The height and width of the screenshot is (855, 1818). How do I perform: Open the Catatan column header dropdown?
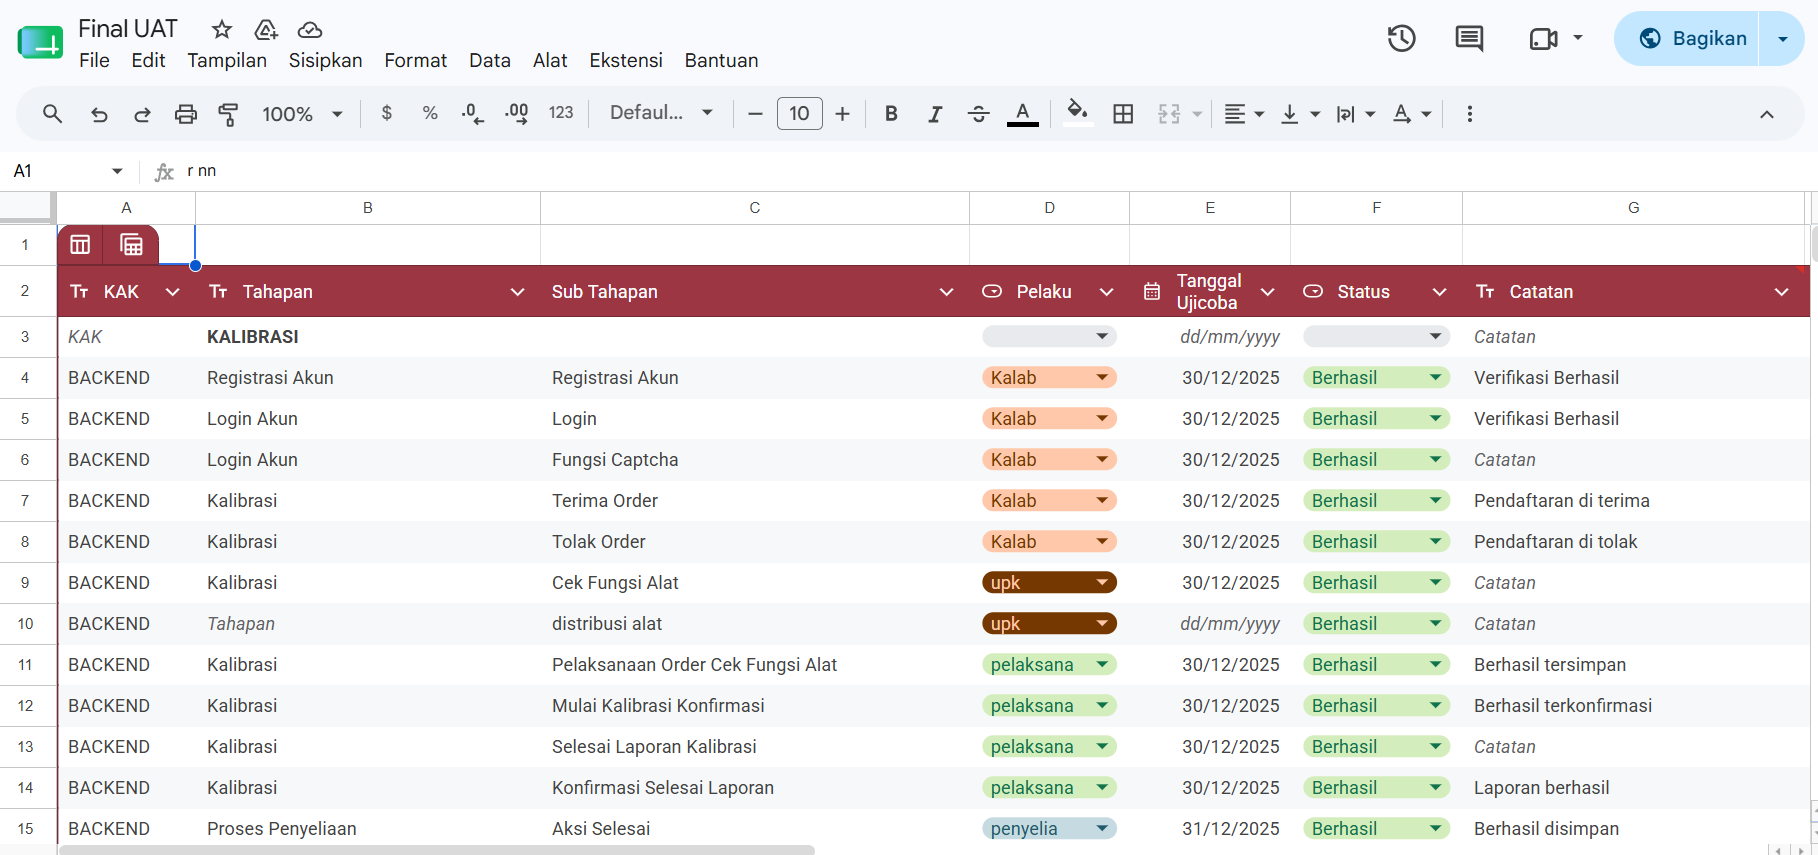(1781, 292)
